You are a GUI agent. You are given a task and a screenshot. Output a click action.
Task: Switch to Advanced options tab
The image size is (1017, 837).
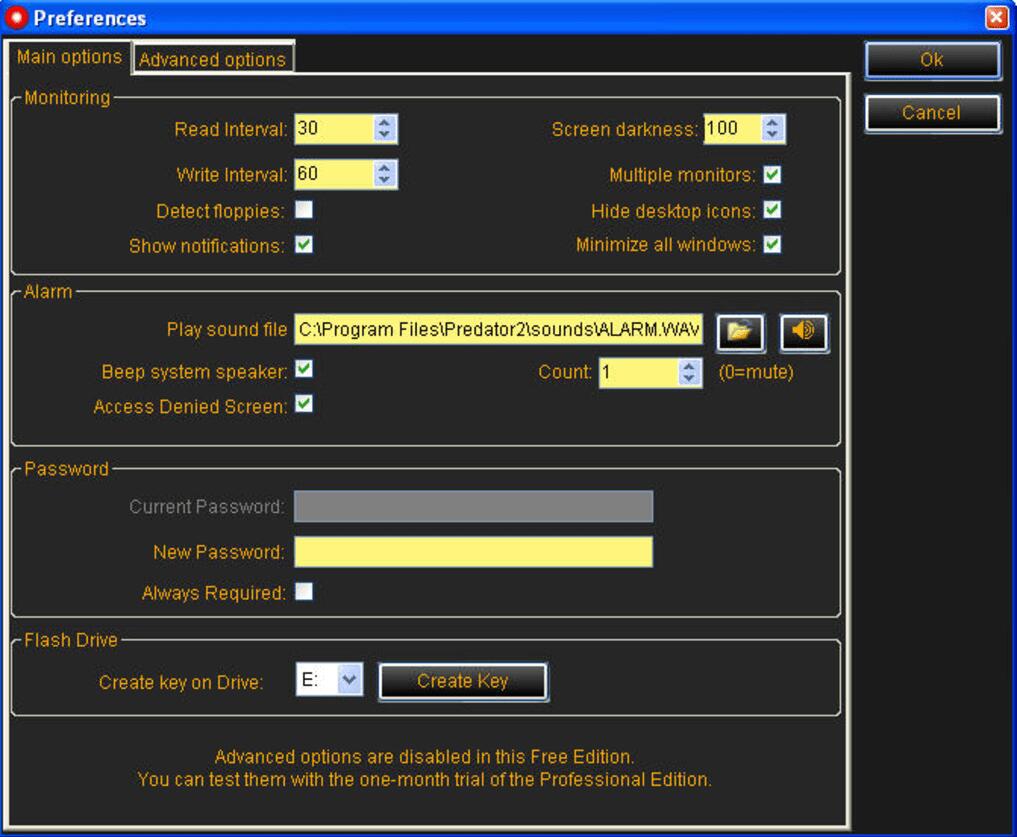212,60
